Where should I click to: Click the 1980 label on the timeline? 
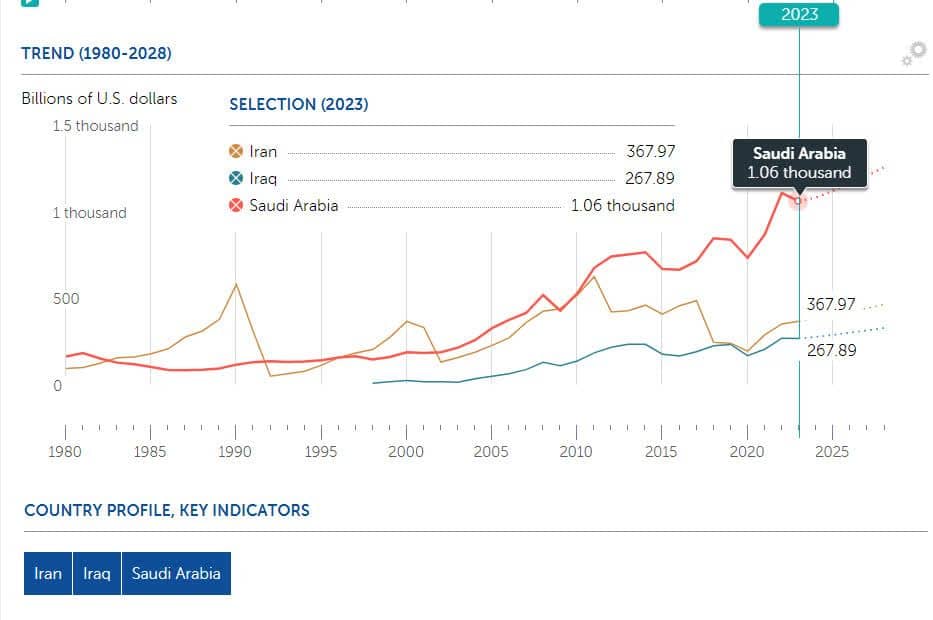tap(65, 452)
